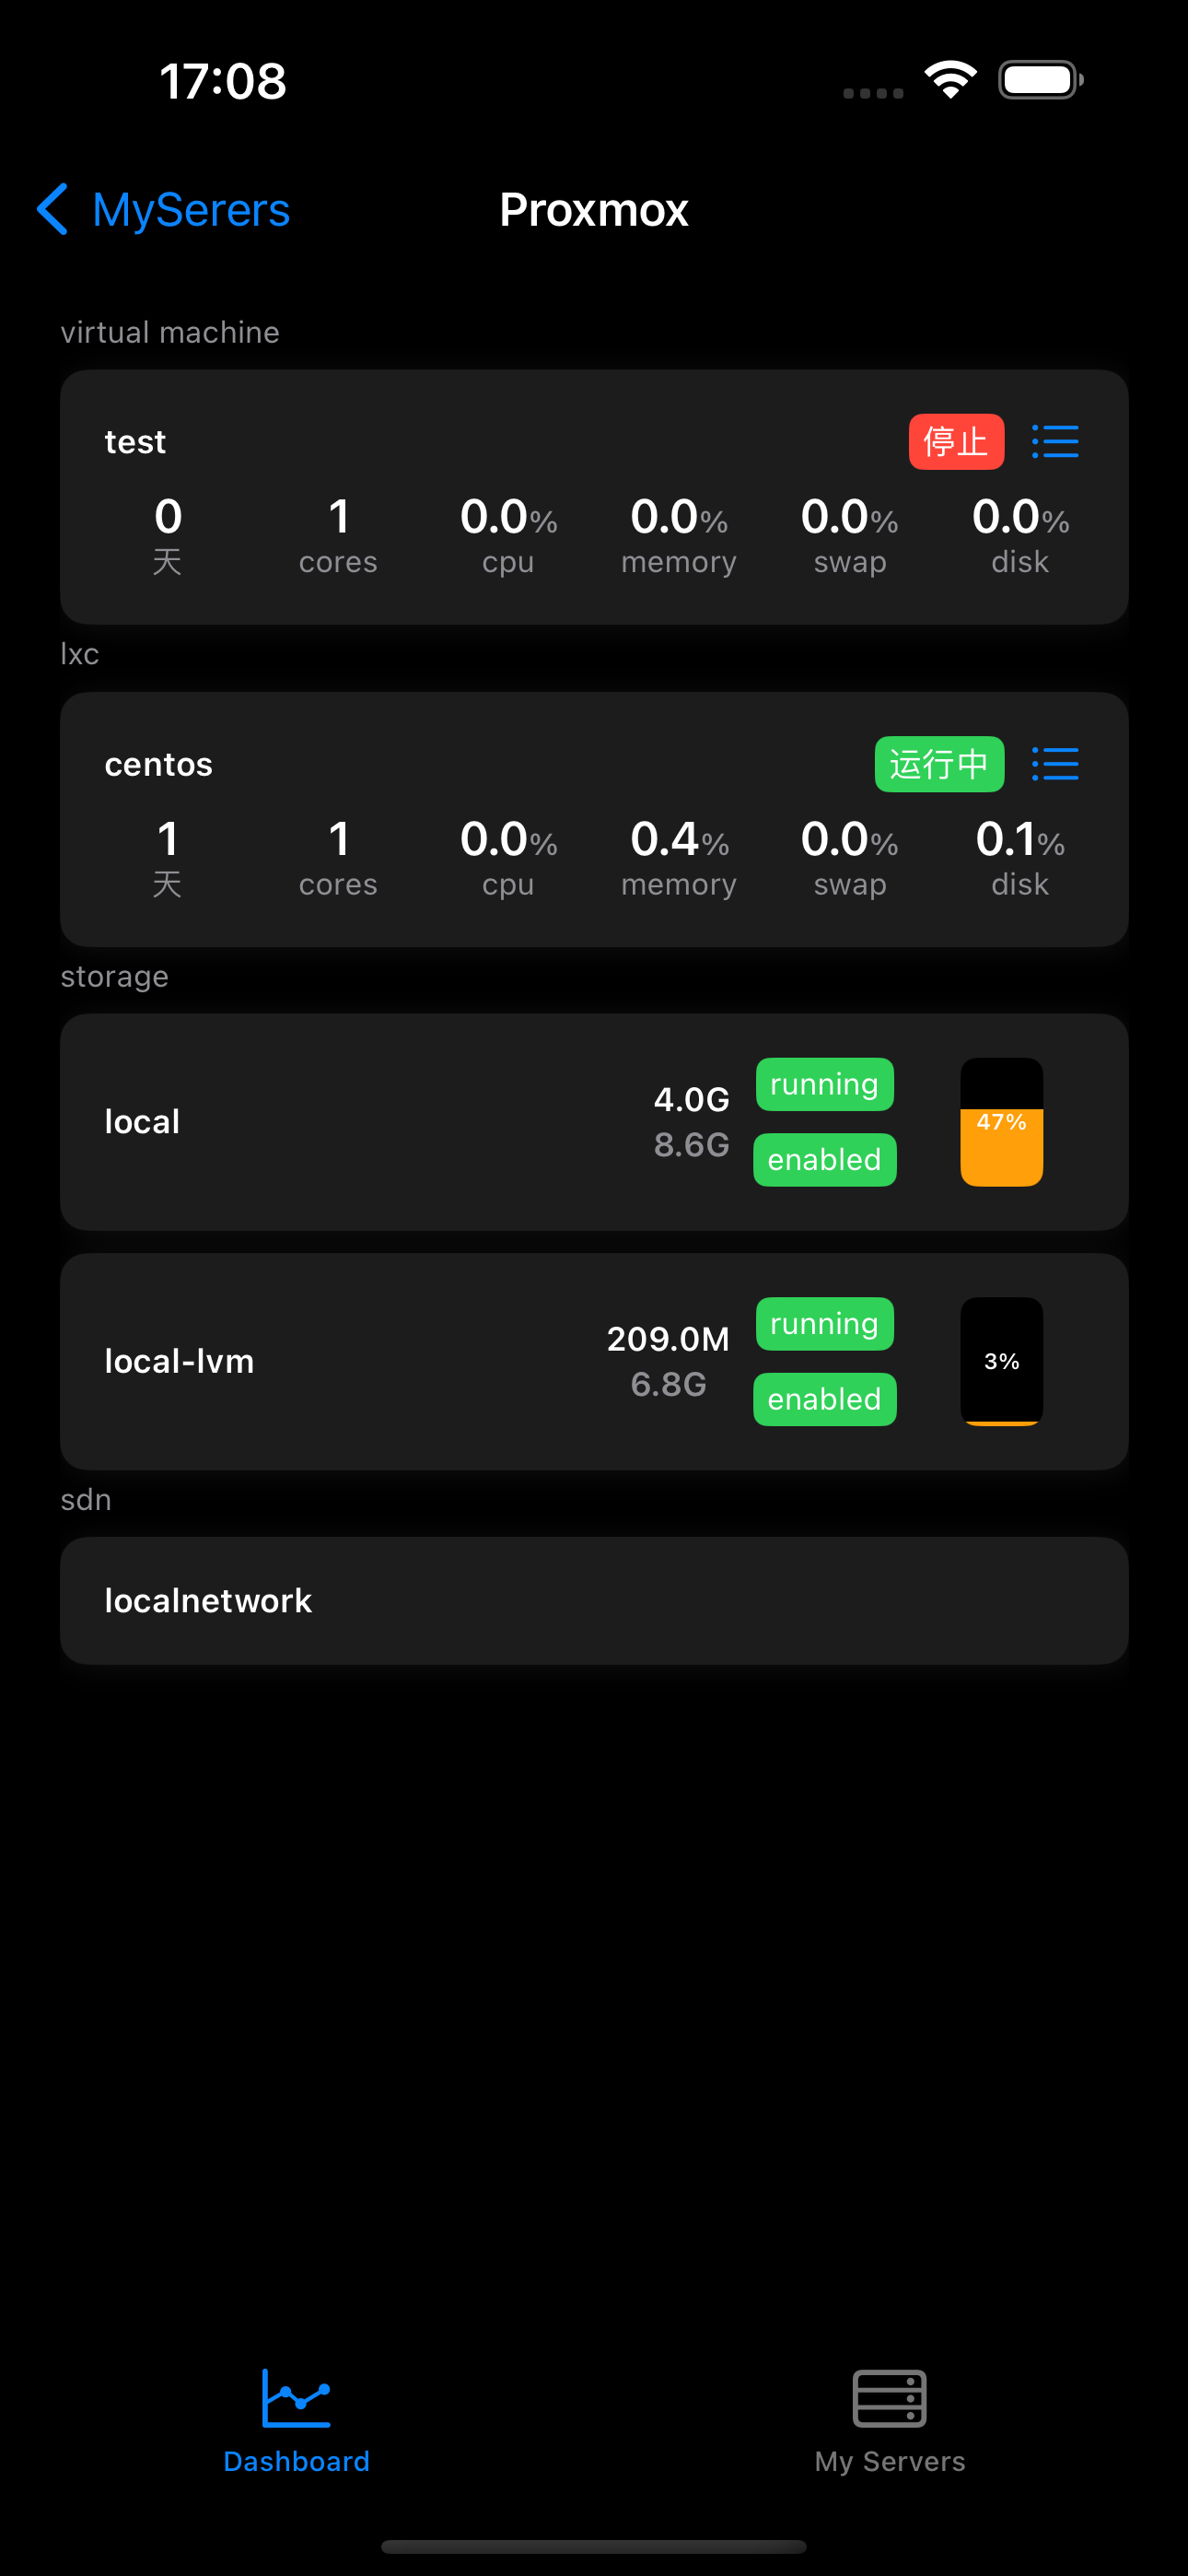Tap the Proxmox page title
Image resolution: width=1188 pixels, height=2576 pixels.
[x=594, y=210]
